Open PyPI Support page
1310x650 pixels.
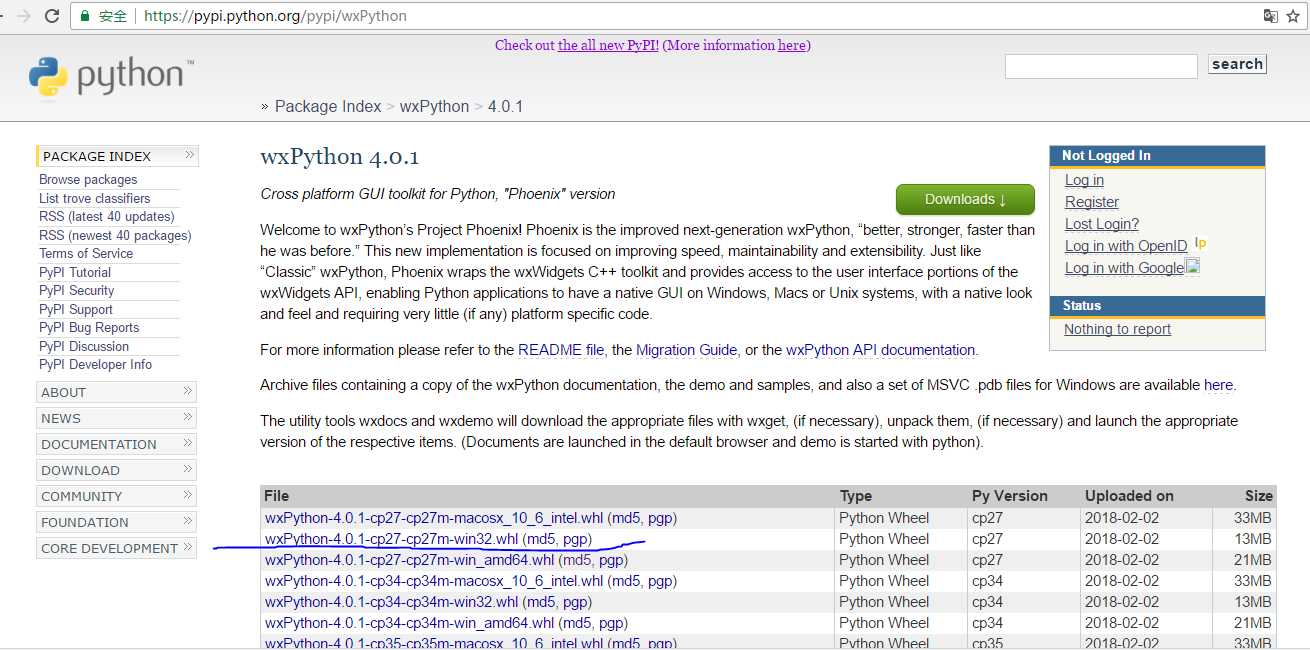point(76,309)
